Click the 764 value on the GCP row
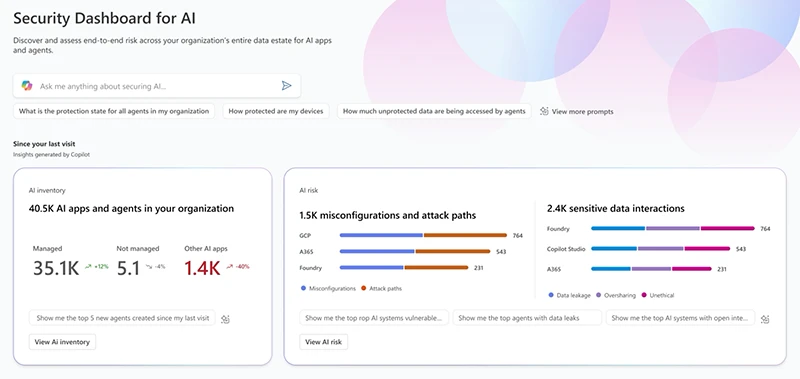 518,236
